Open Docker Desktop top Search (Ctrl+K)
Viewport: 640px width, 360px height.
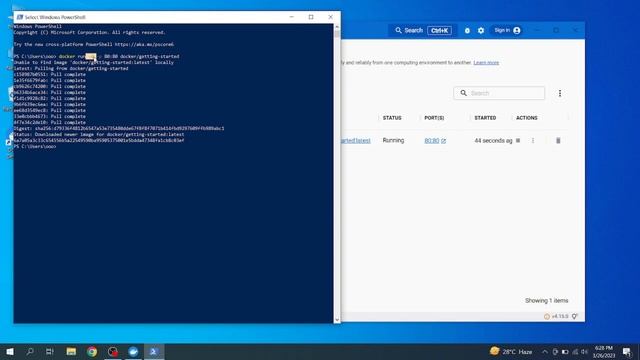[x=423, y=30]
